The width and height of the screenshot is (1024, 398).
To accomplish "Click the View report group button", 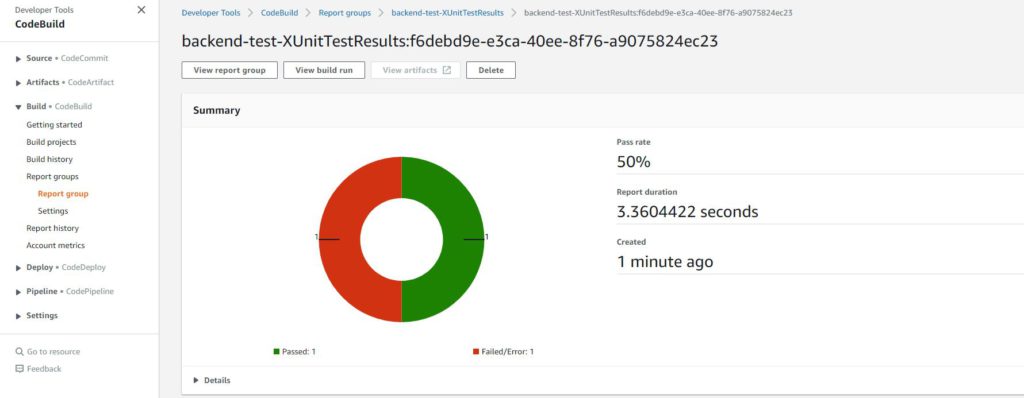I will click(x=229, y=70).
